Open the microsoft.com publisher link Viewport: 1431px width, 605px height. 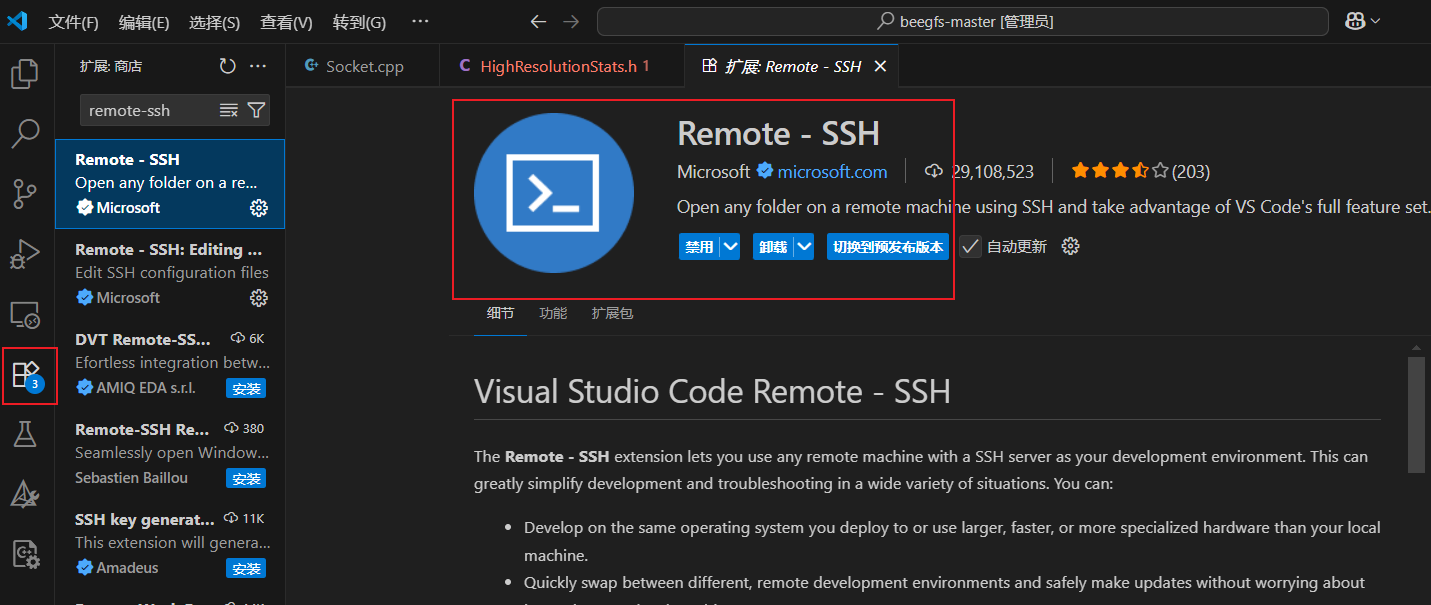[832, 172]
